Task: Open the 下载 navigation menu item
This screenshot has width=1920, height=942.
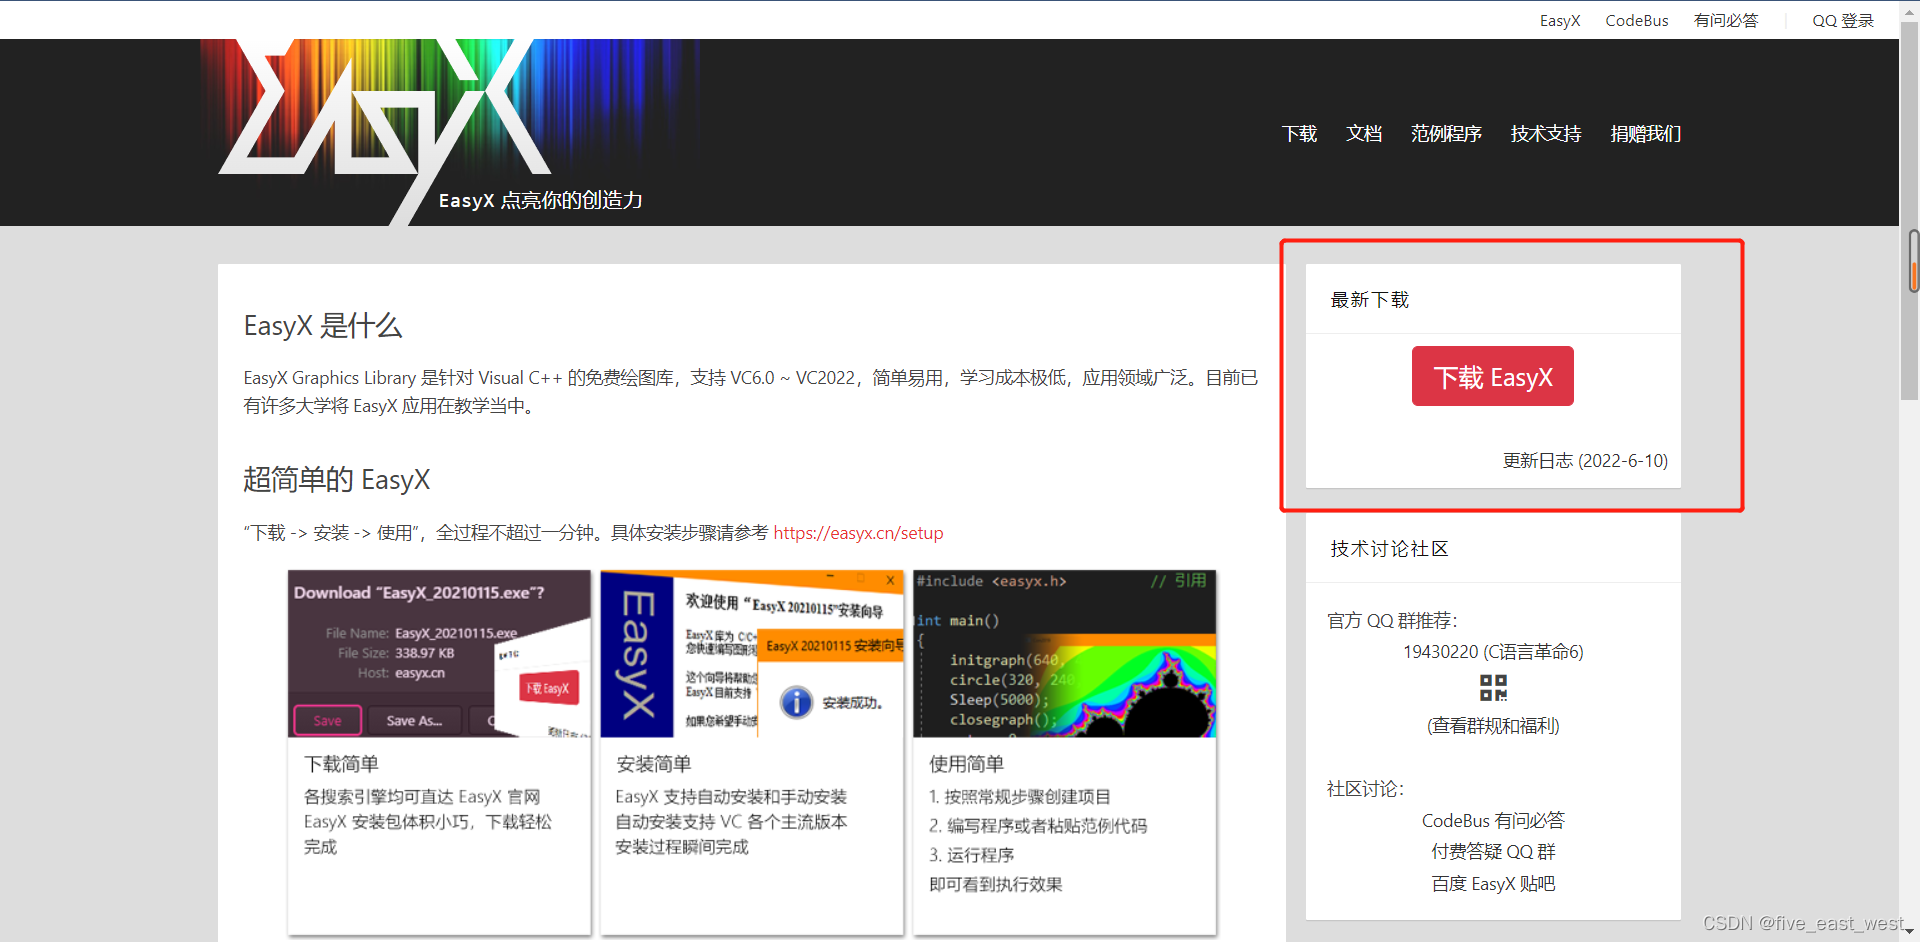Action: [1299, 134]
